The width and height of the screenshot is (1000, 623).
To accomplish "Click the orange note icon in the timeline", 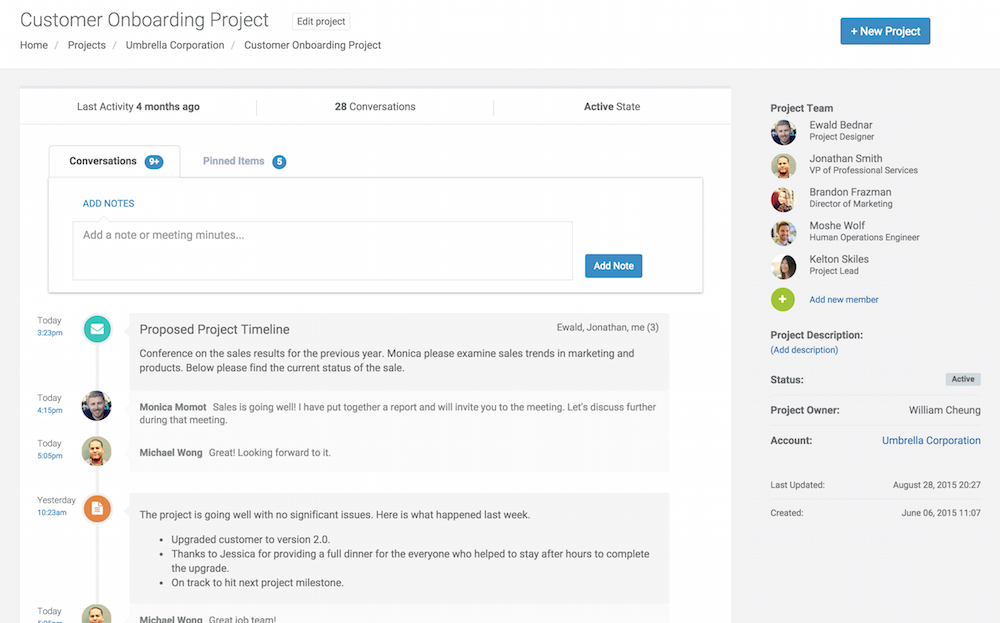I will pos(96,508).
